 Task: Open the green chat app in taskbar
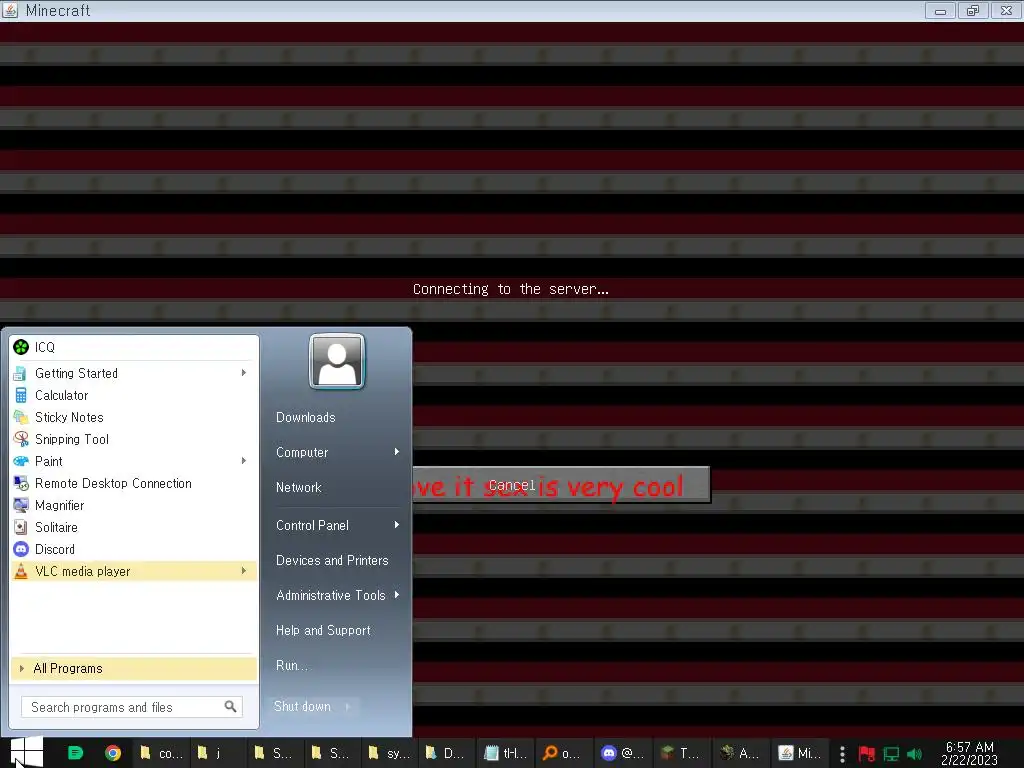click(x=75, y=753)
